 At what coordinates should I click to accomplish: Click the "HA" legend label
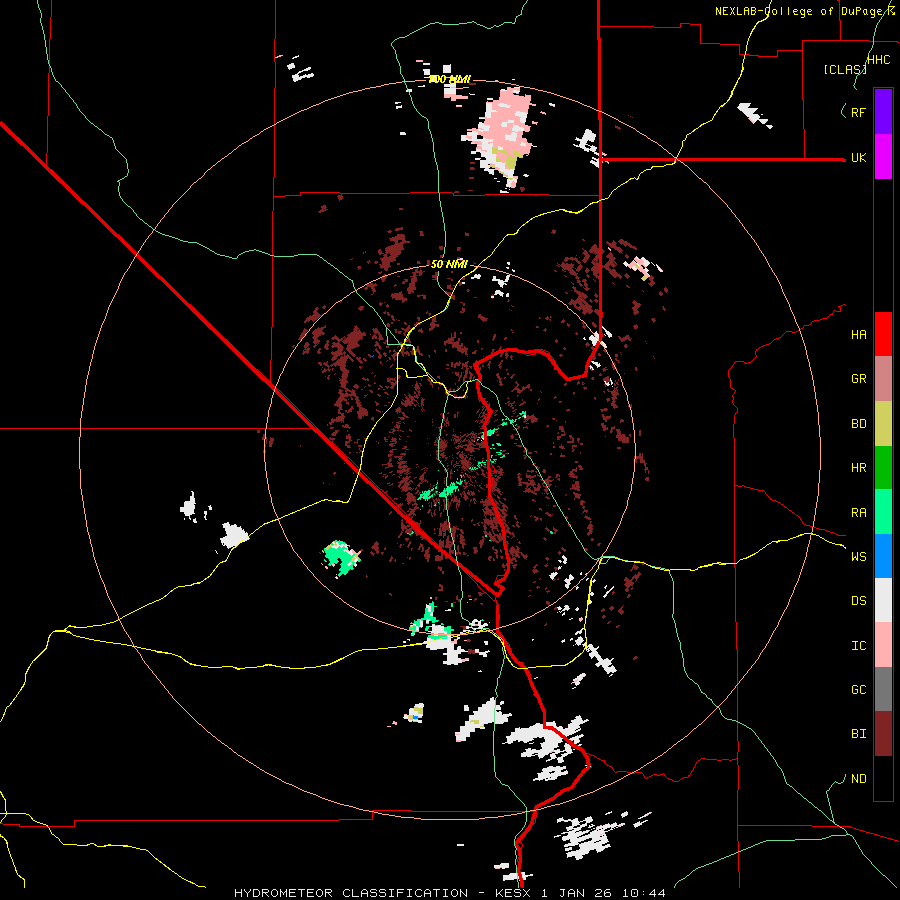[x=858, y=334]
